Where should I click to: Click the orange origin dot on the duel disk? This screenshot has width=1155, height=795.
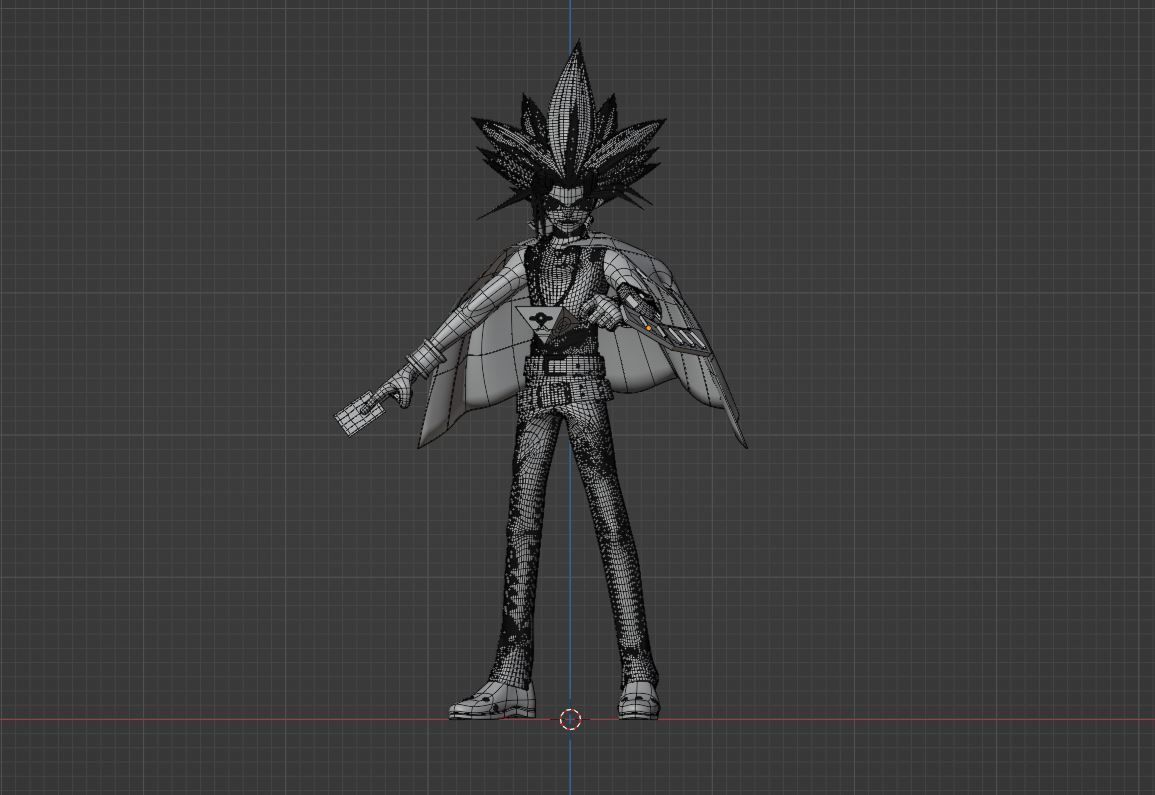click(x=648, y=328)
